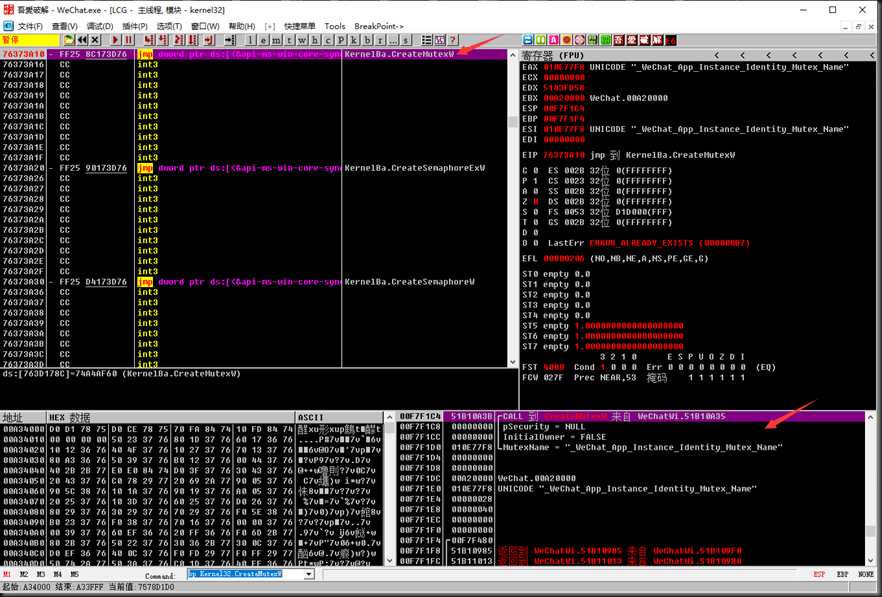Click the pink 'A' plugin icon
This screenshot has width=882, height=597.
coord(554,40)
